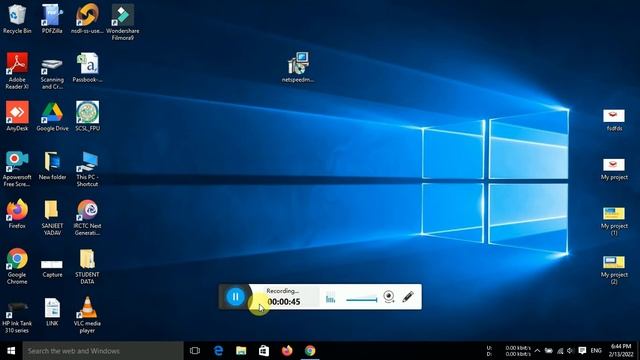Launch Microsoft Edge from the taskbar
640x360 pixels.
coord(218,351)
